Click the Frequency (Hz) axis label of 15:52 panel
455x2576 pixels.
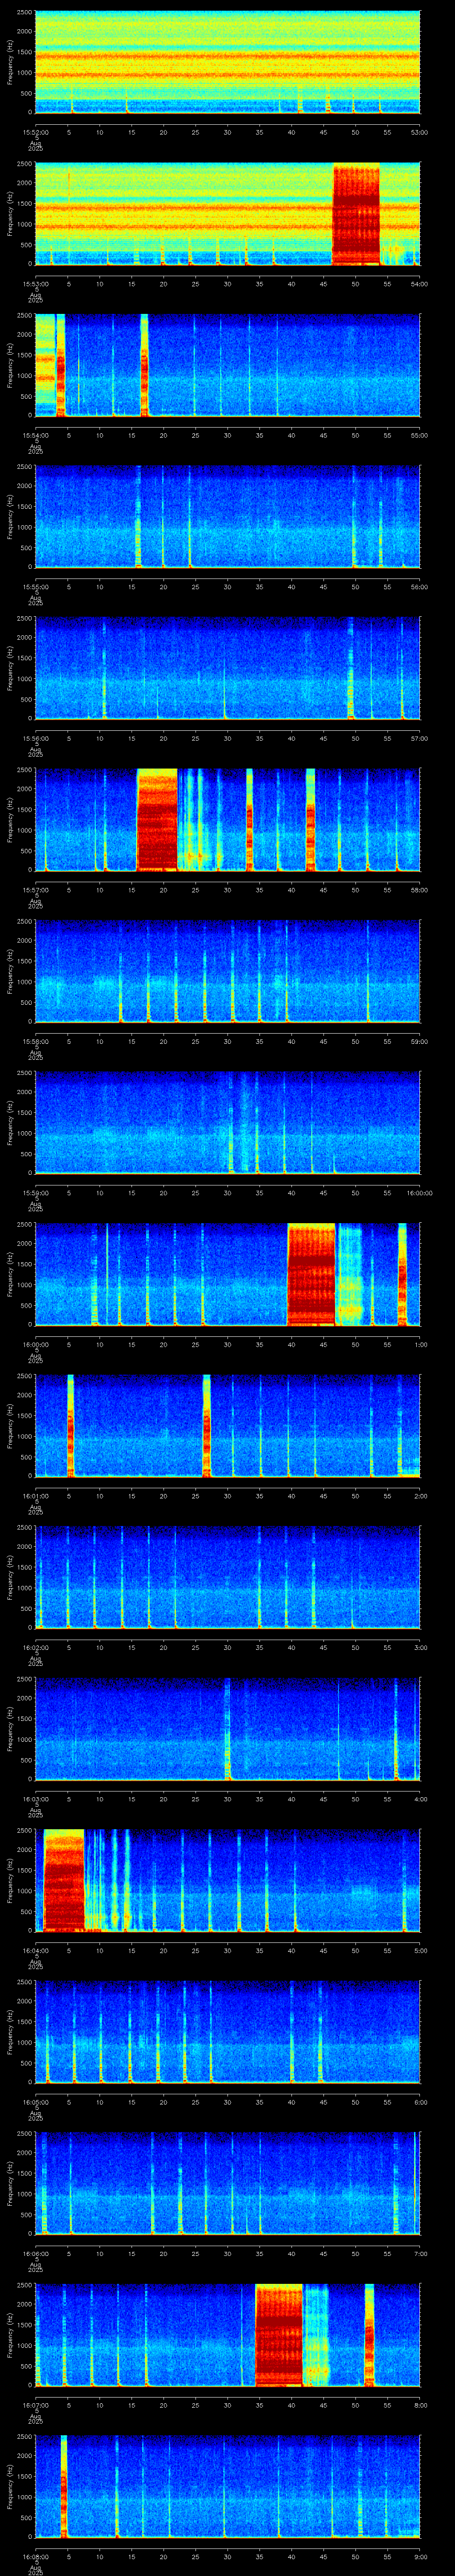(x=11, y=63)
